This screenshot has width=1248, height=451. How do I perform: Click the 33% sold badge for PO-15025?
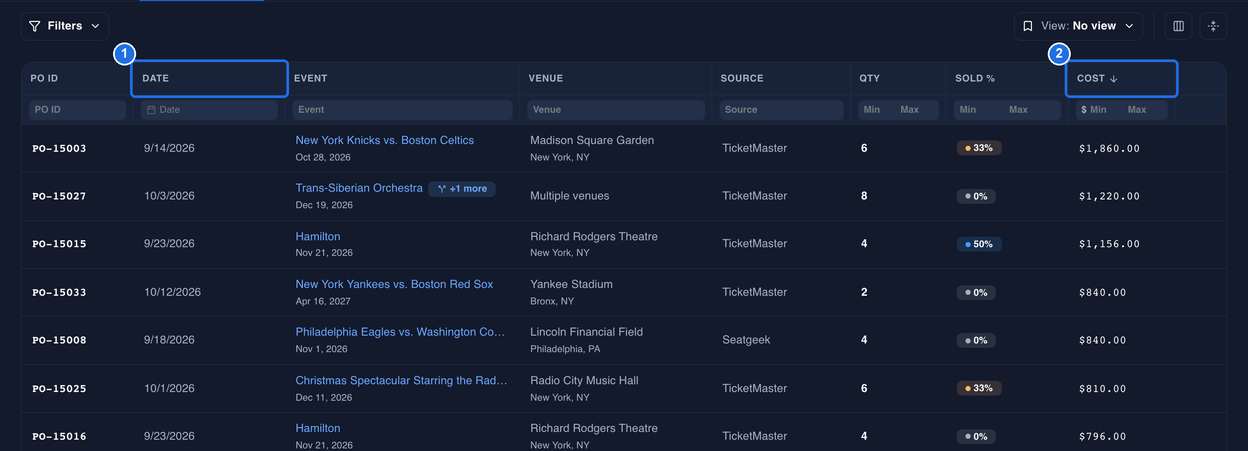979,388
